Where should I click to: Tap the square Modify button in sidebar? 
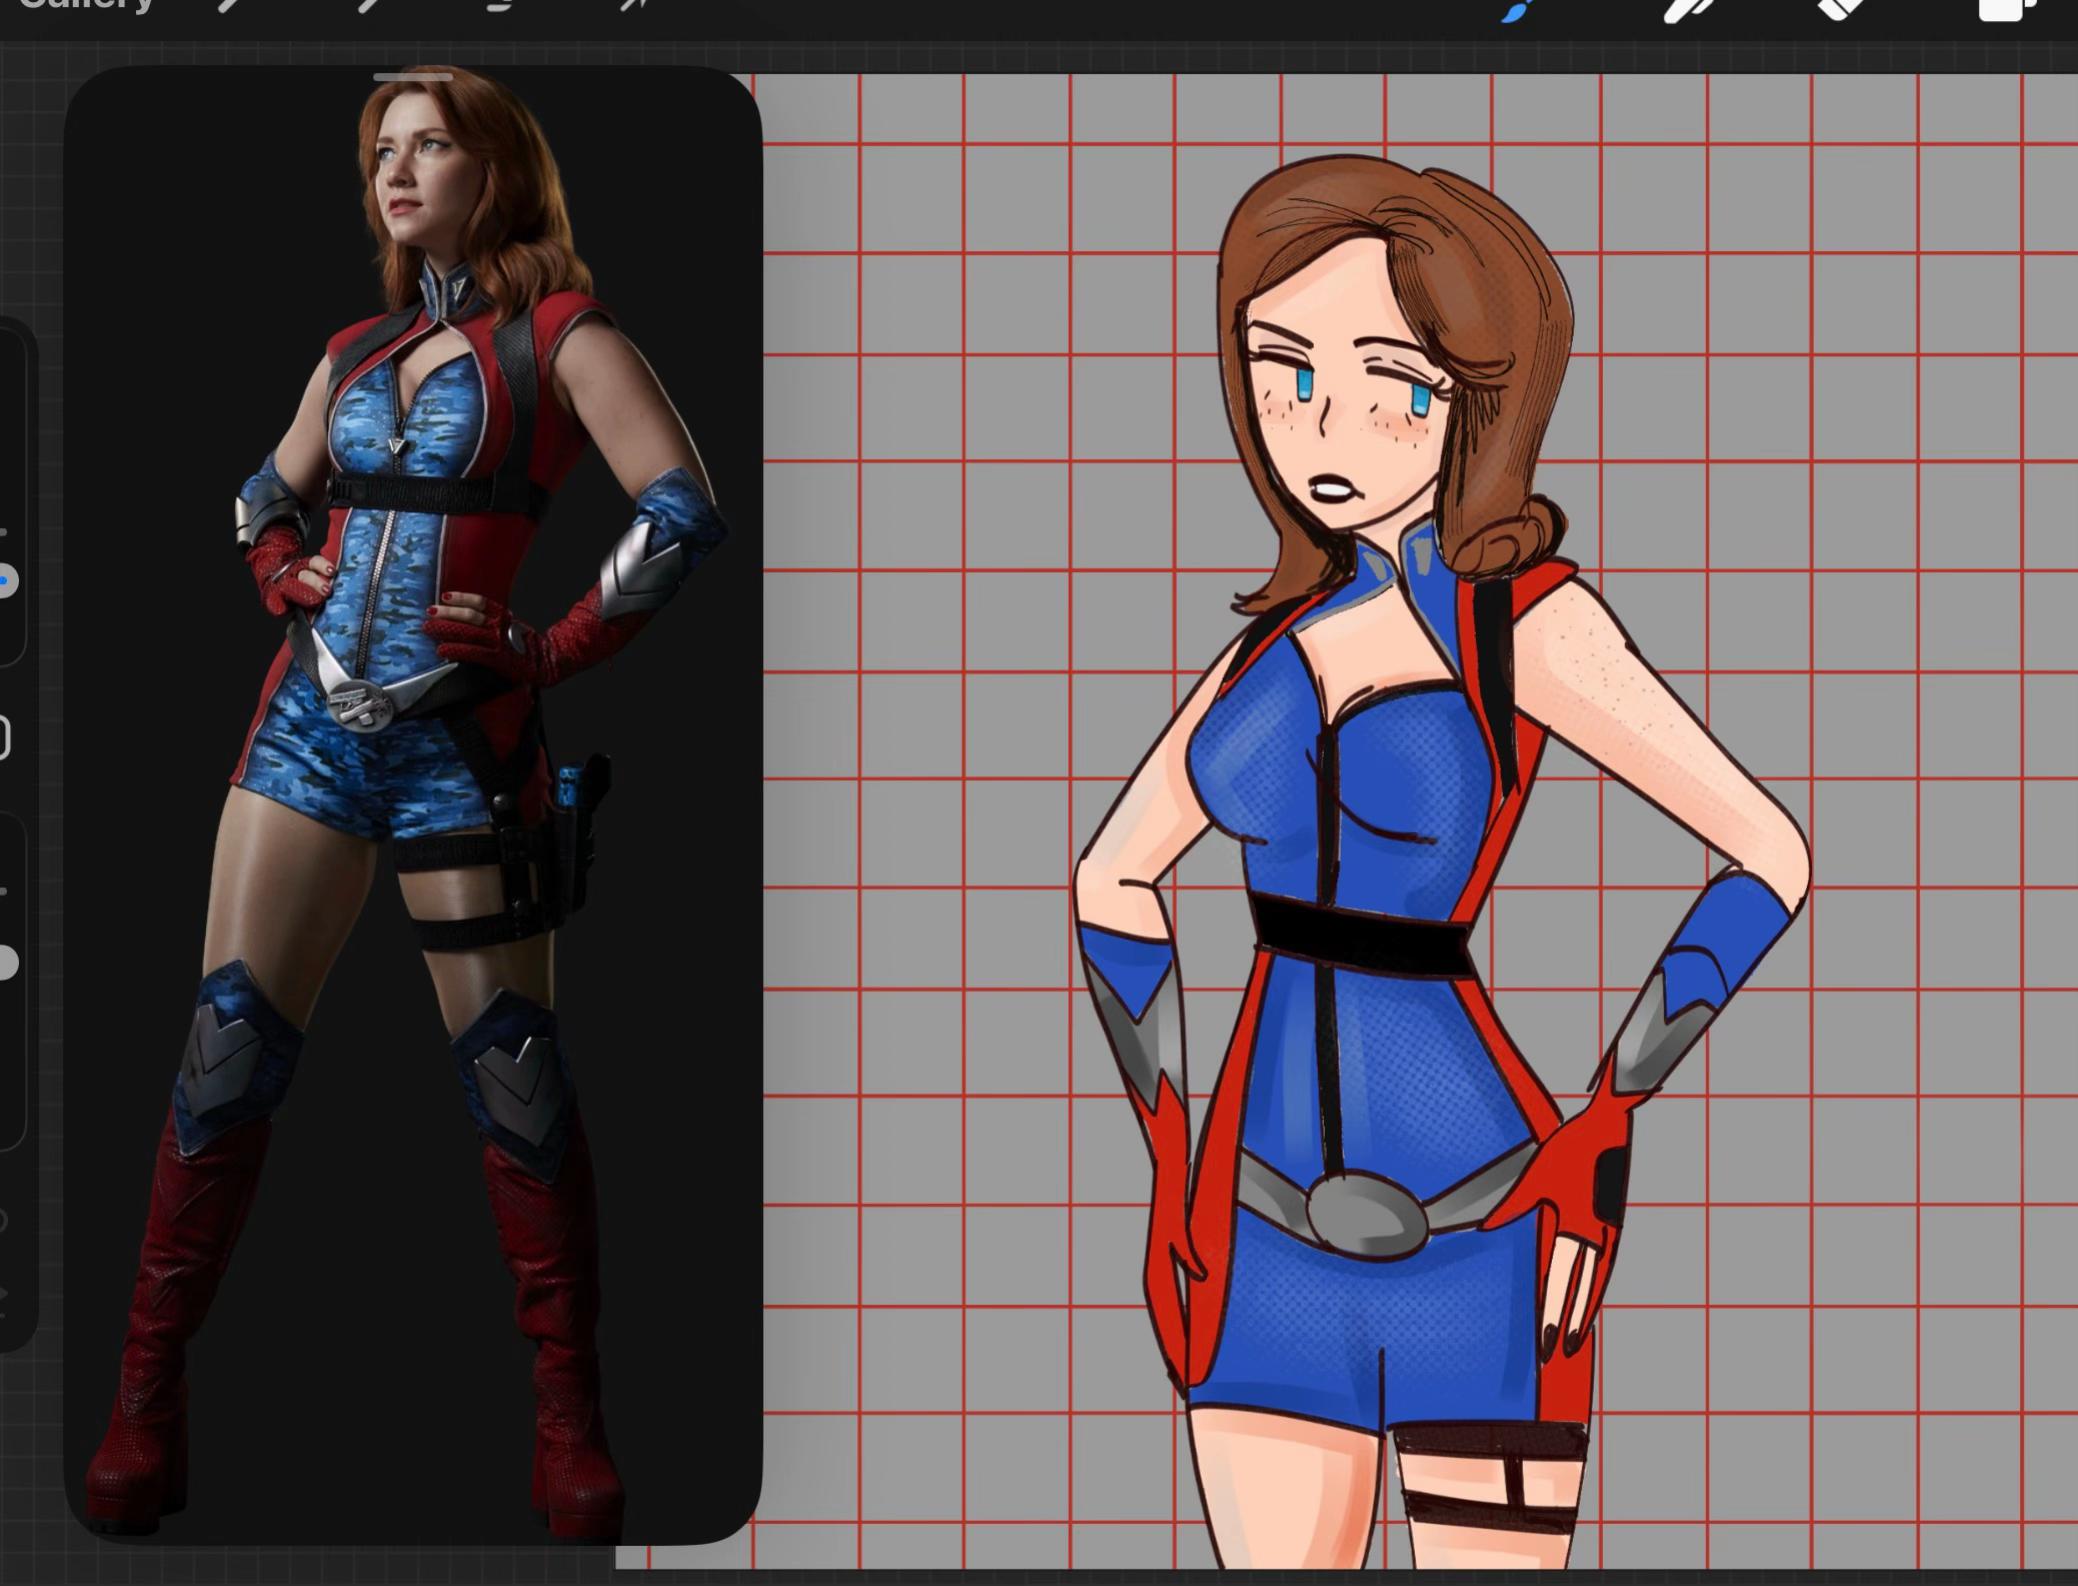[4, 738]
